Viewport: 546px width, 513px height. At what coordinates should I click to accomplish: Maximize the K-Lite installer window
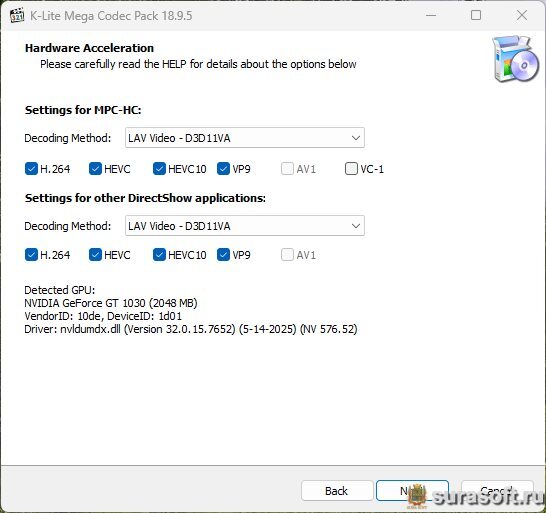[x=476, y=15]
